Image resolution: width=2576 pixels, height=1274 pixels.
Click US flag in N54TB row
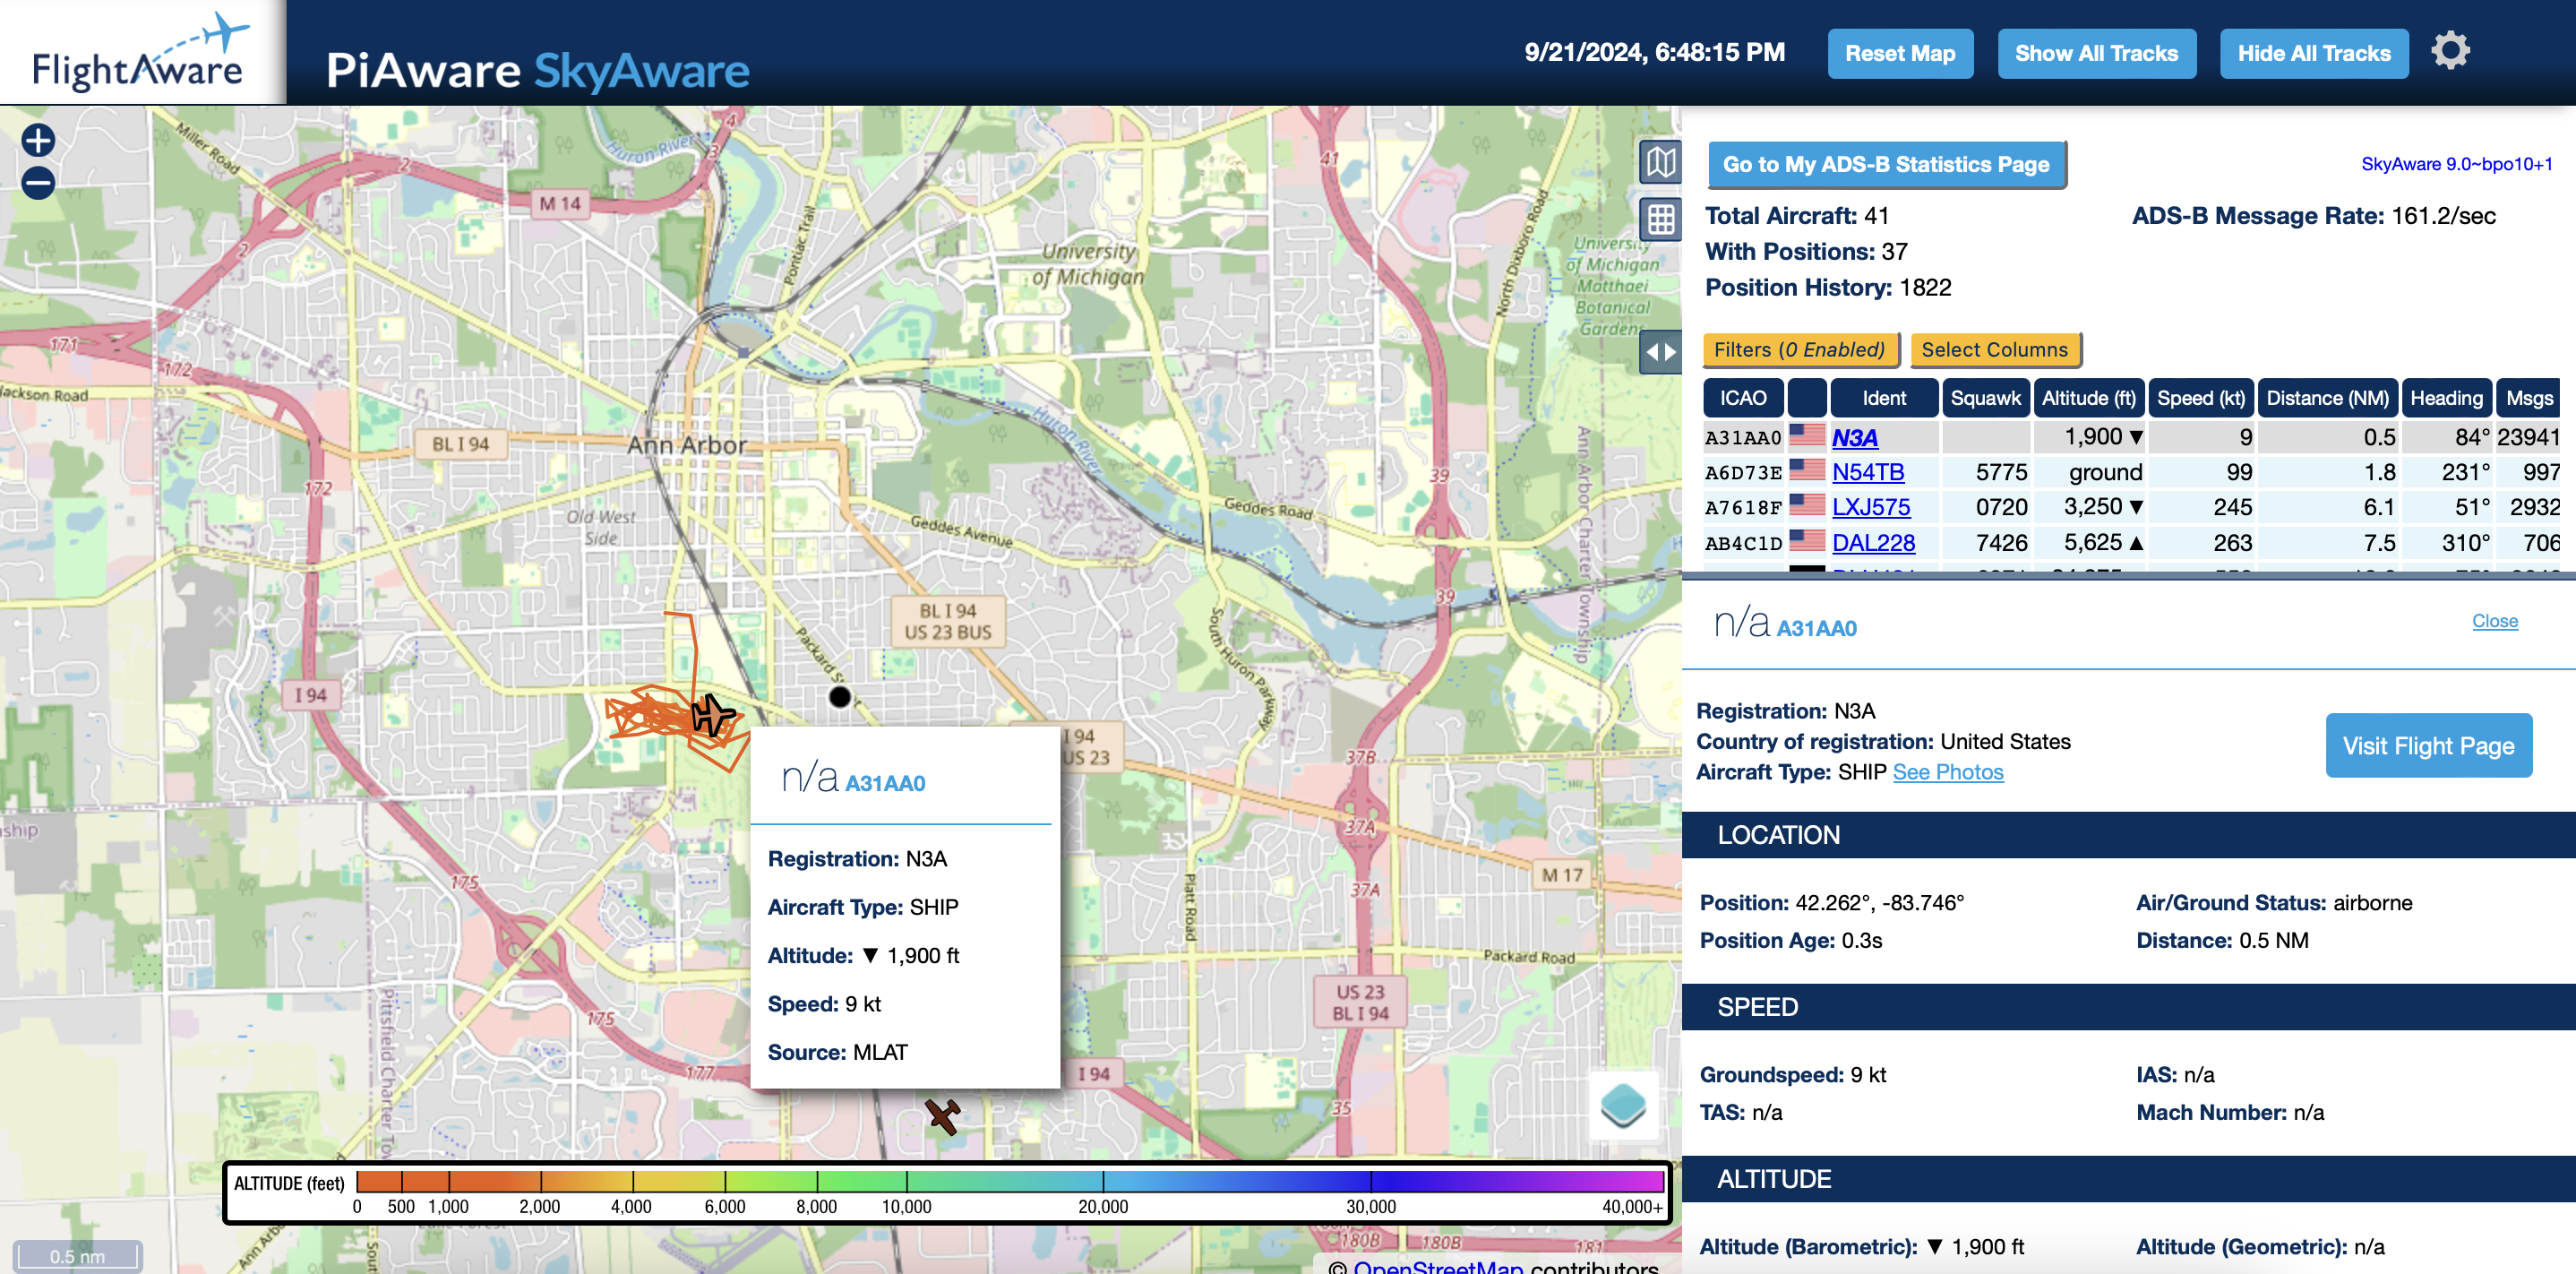(1806, 470)
